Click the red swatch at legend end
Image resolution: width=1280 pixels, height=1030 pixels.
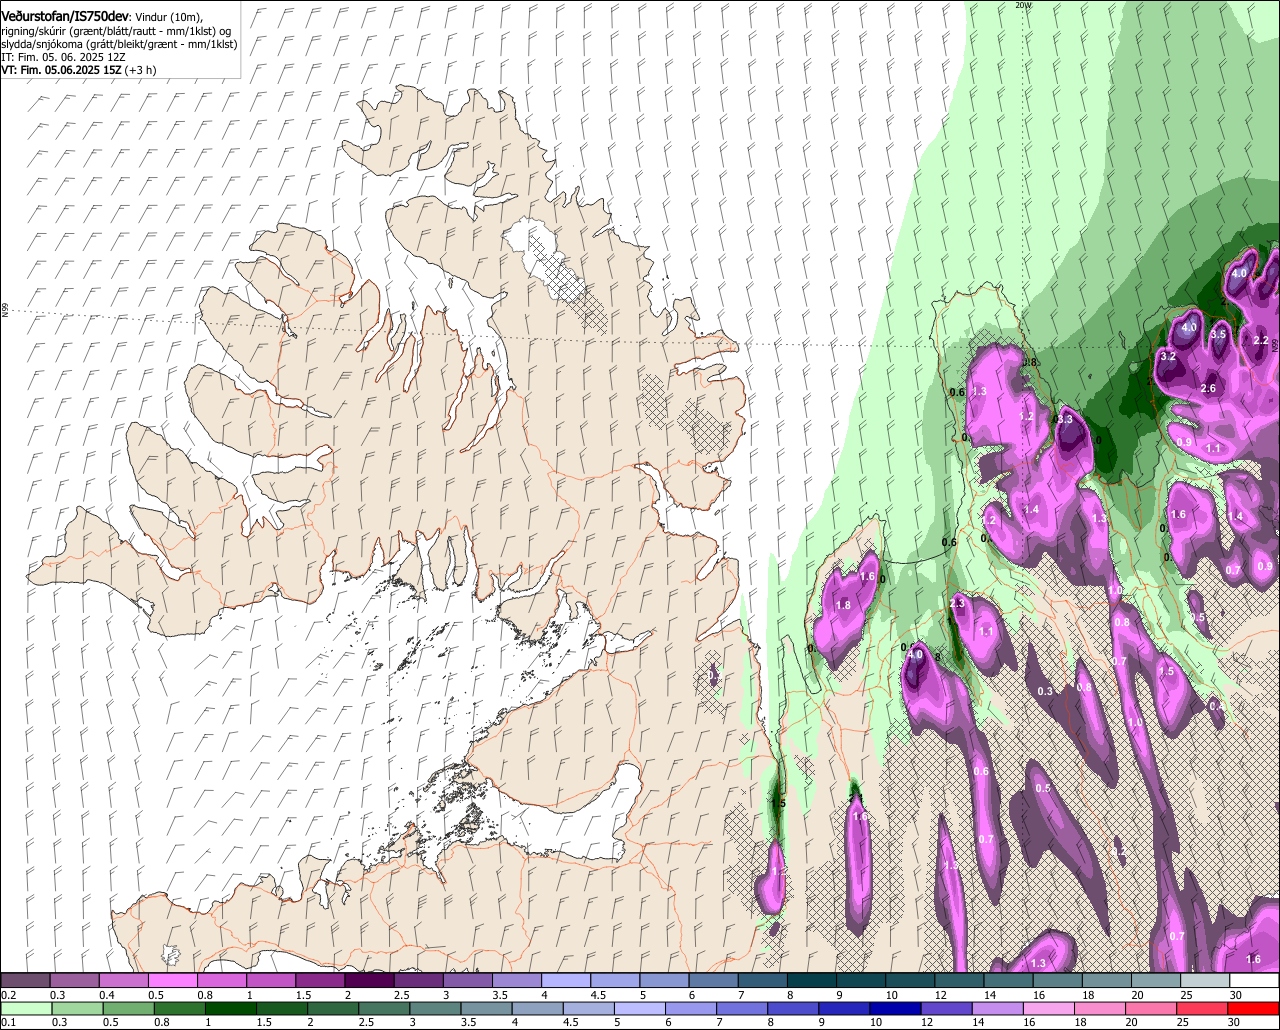[1255, 1009]
